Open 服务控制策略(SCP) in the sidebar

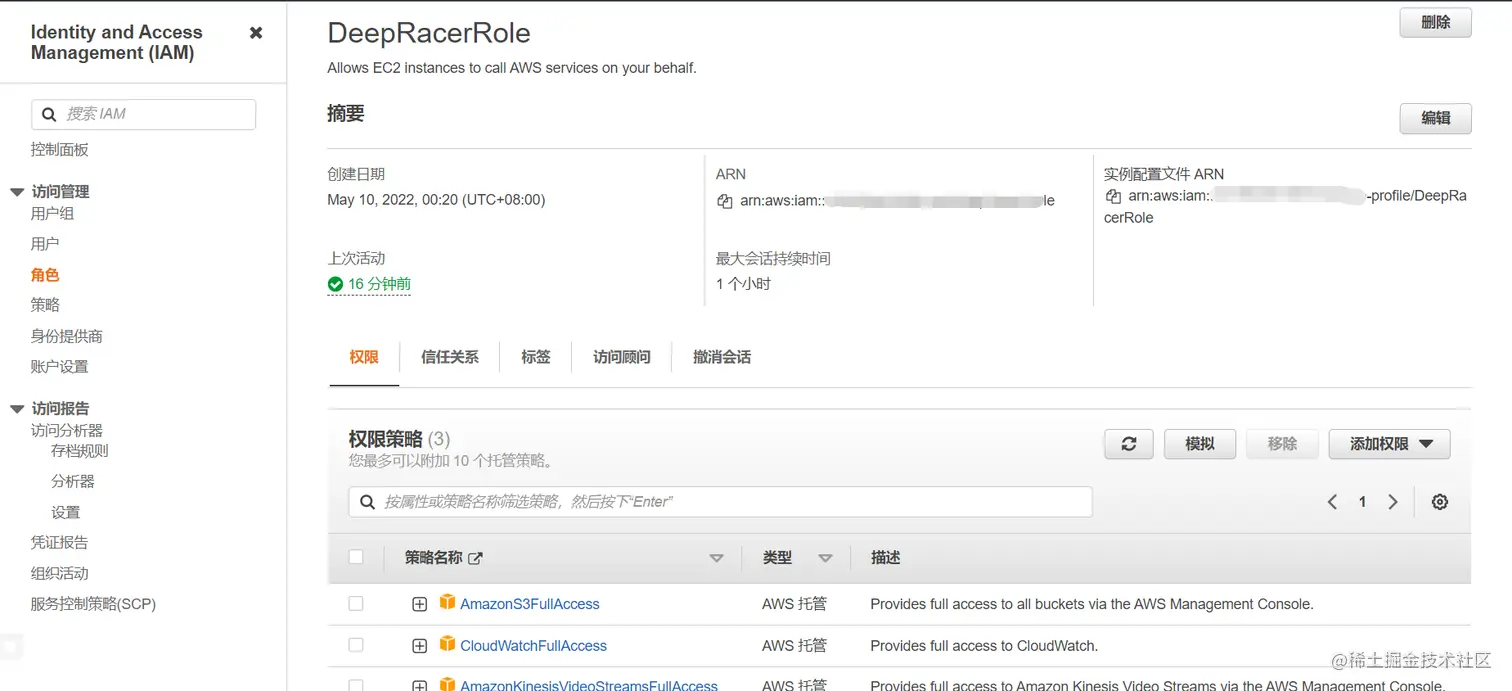click(94, 604)
